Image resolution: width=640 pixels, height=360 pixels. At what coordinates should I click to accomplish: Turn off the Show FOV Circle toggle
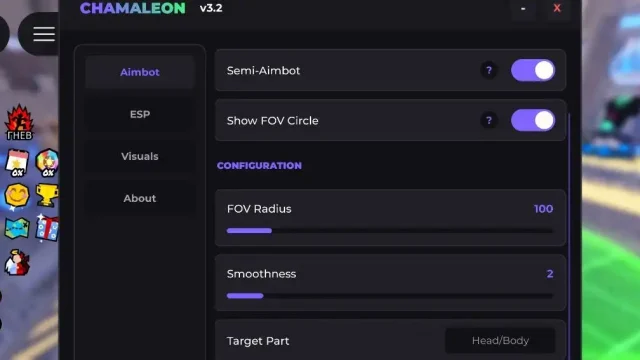pyautogui.click(x=533, y=120)
